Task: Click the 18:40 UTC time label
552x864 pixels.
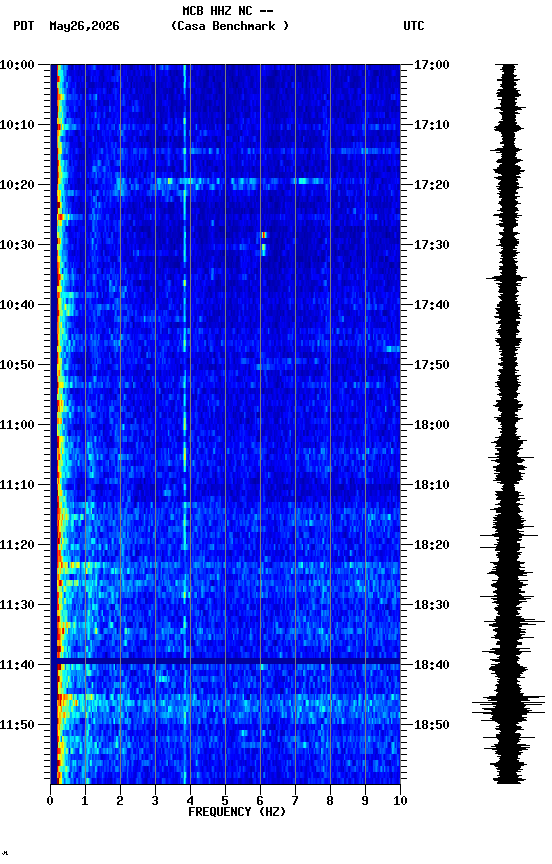Action: click(x=432, y=665)
